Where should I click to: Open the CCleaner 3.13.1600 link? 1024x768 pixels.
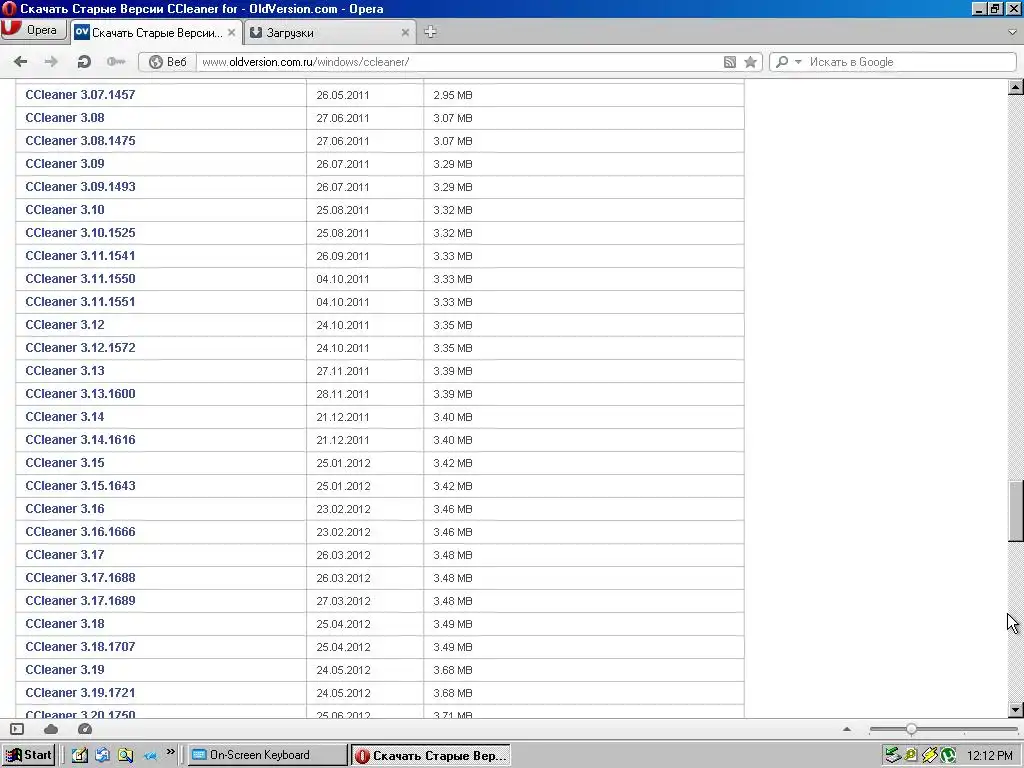[x=80, y=394]
